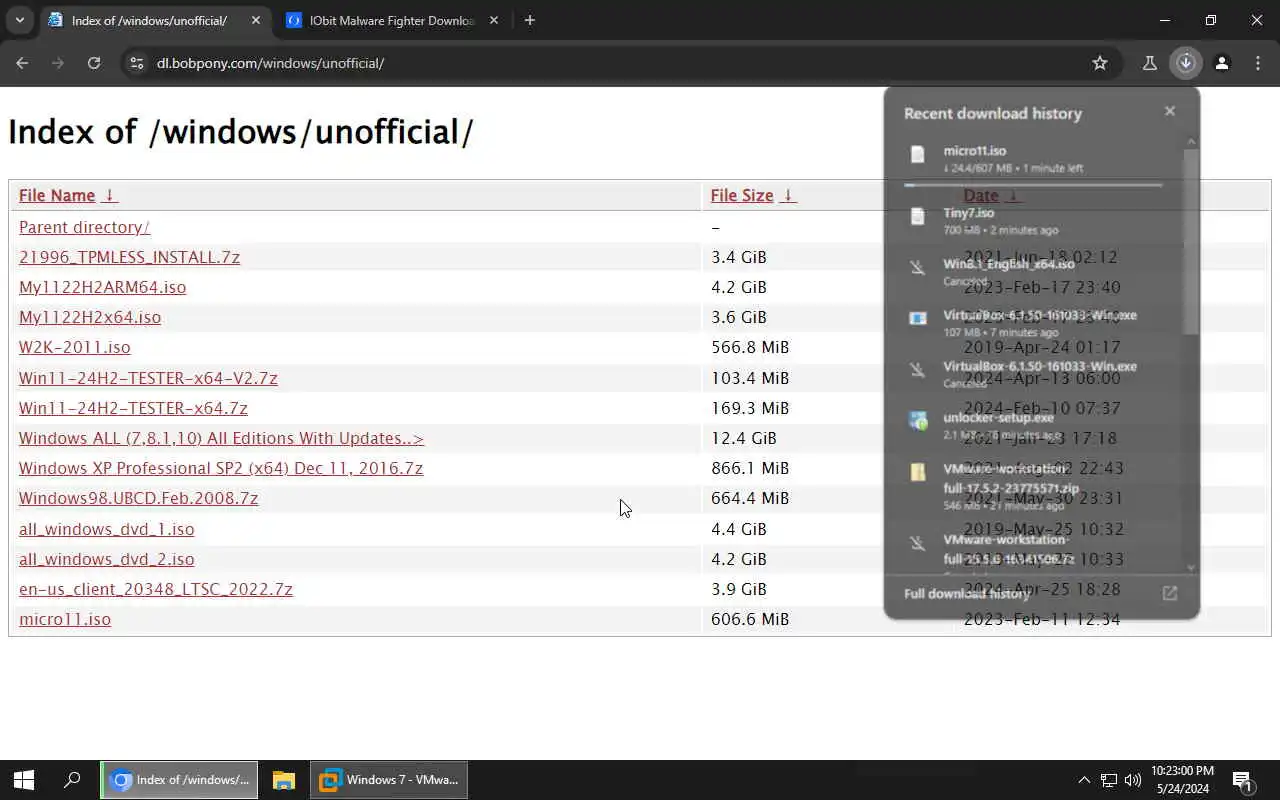Screen dimensions: 1280x800
Task: Download Win11-24H2-TESTER-x64-V2.7z
Action: coord(148,378)
